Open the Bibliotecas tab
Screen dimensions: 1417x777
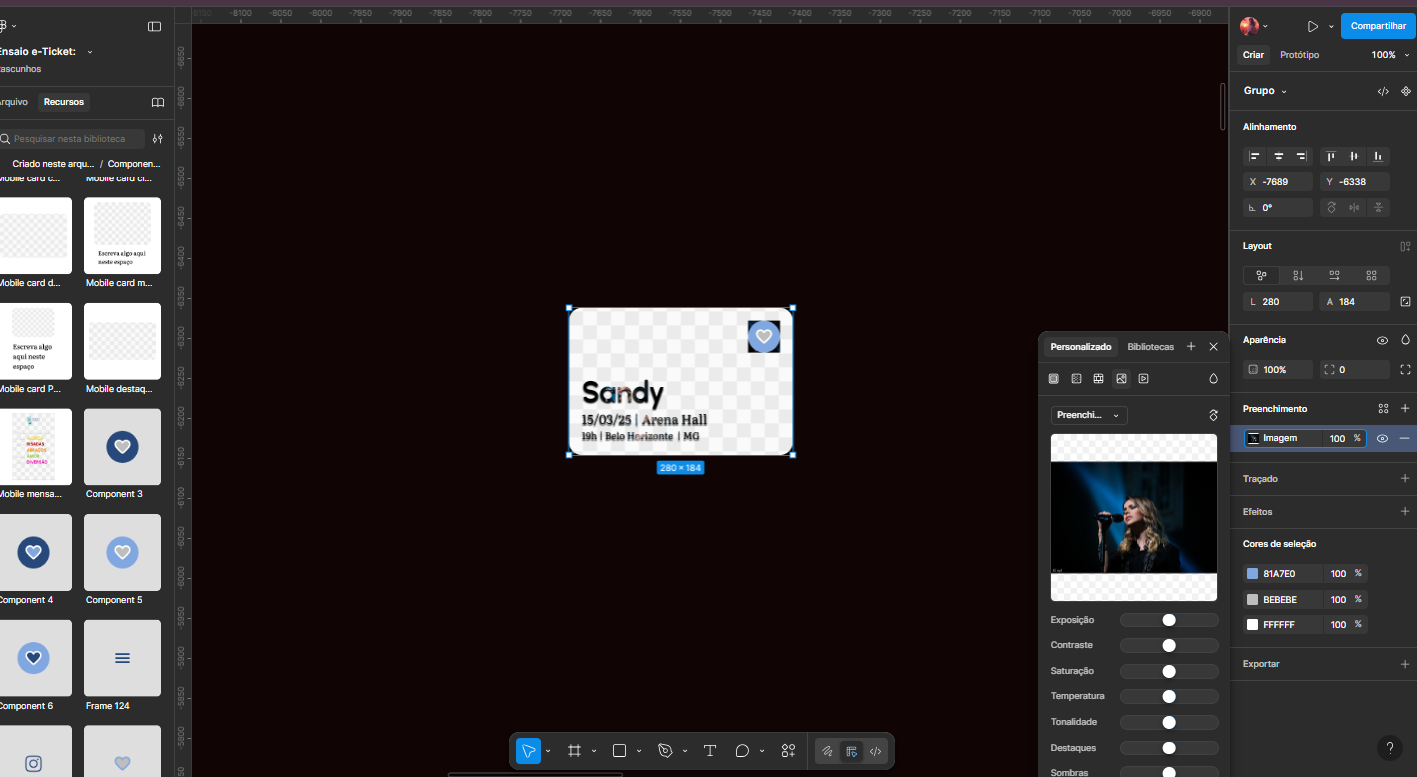point(1151,347)
